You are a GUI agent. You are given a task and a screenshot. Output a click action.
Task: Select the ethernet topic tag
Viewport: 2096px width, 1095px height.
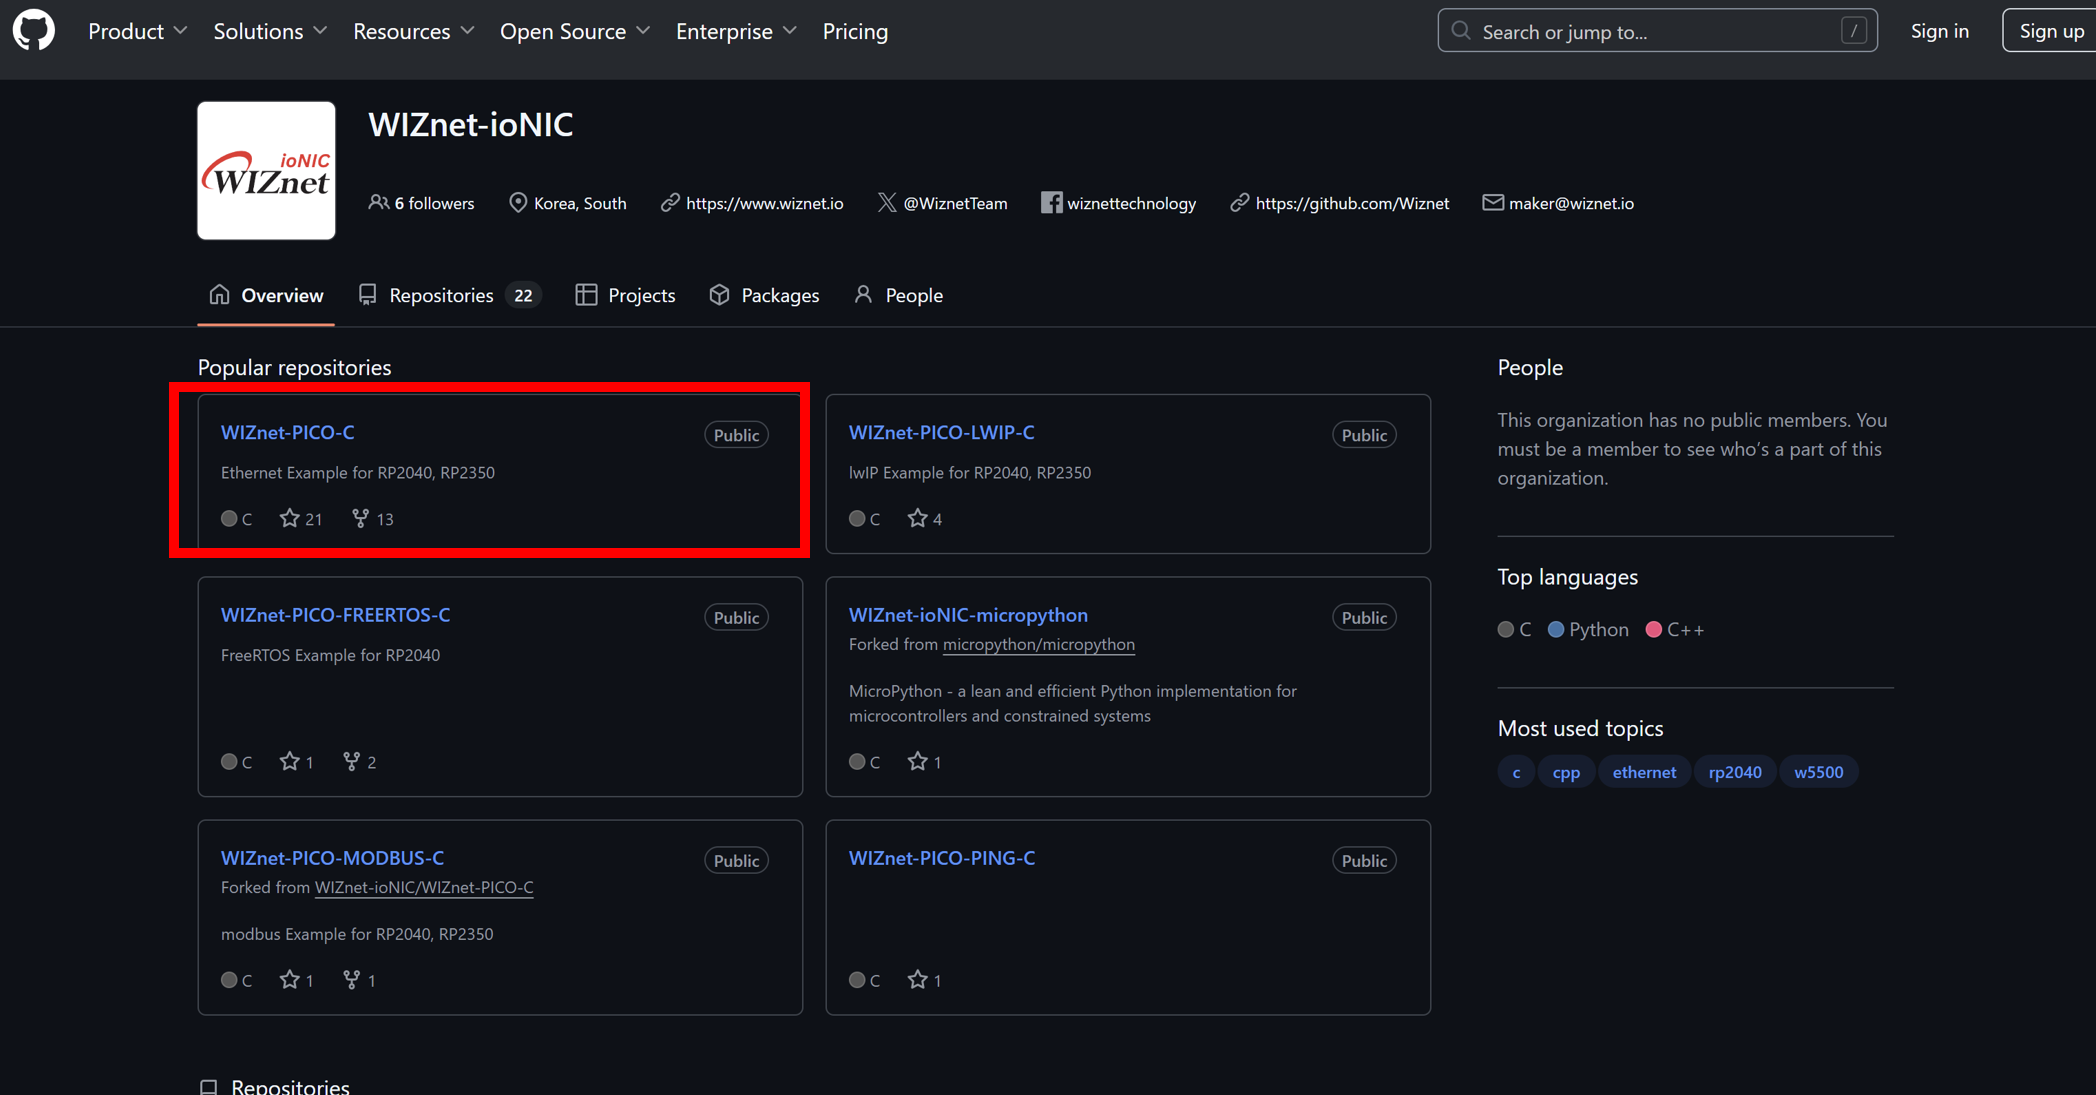1644,772
